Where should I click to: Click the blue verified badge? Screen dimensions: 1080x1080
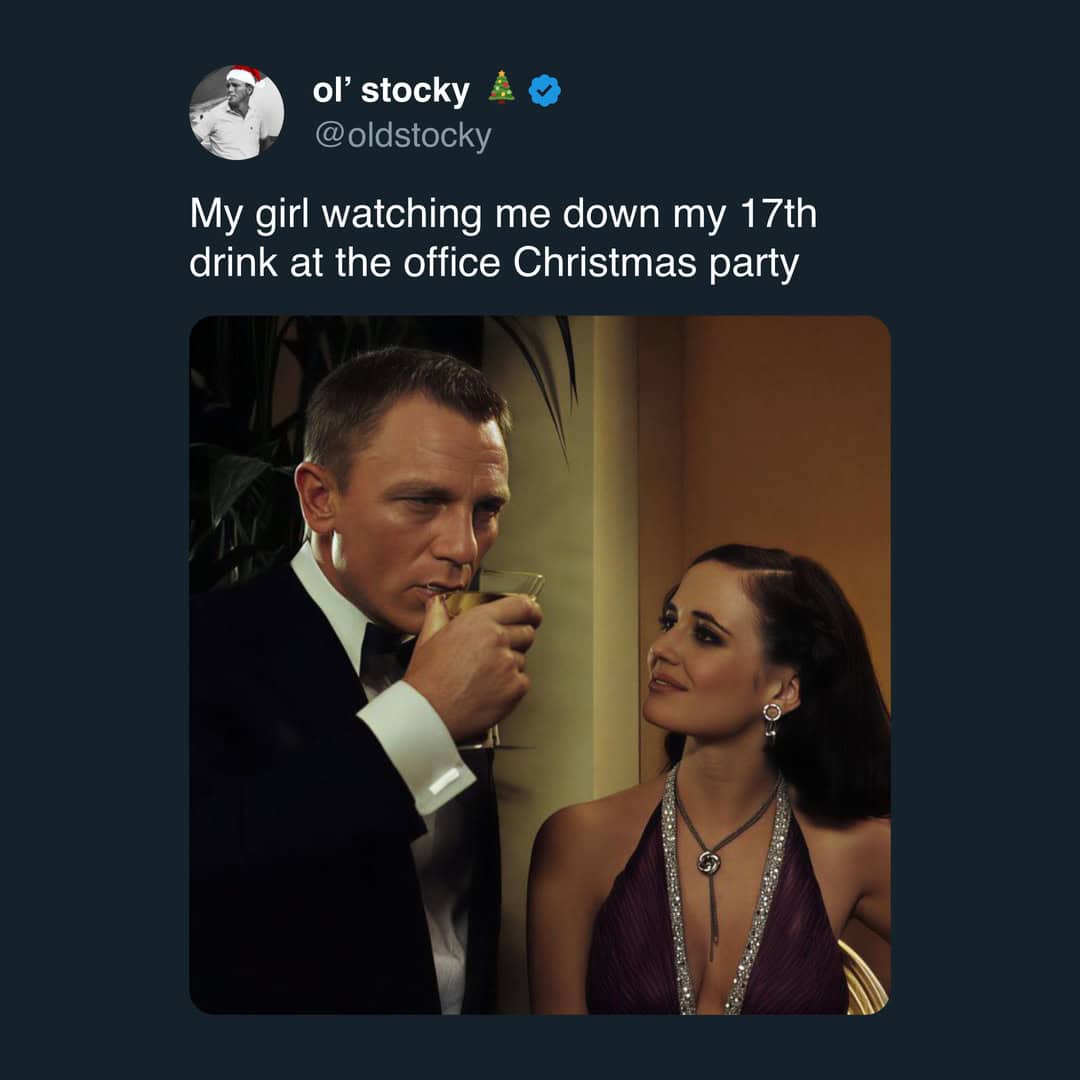[x=544, y=91]
